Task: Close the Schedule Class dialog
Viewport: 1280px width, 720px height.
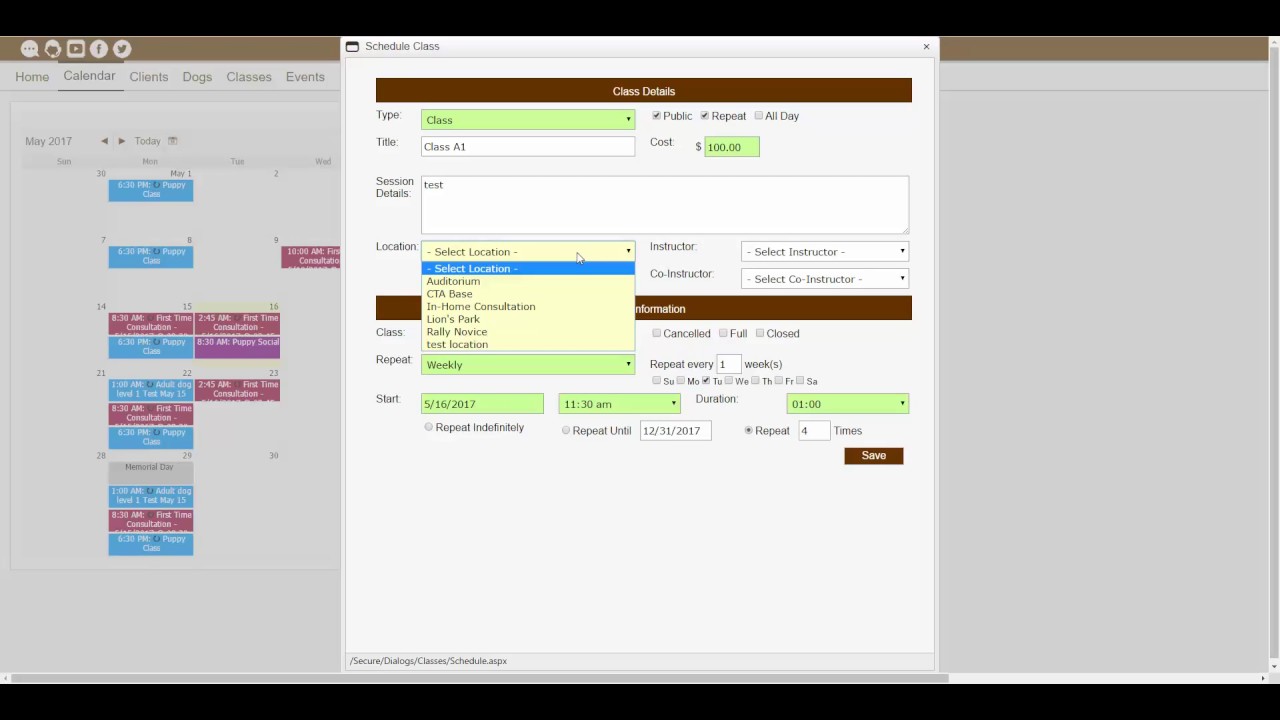Action: click(x=926, y=46)
